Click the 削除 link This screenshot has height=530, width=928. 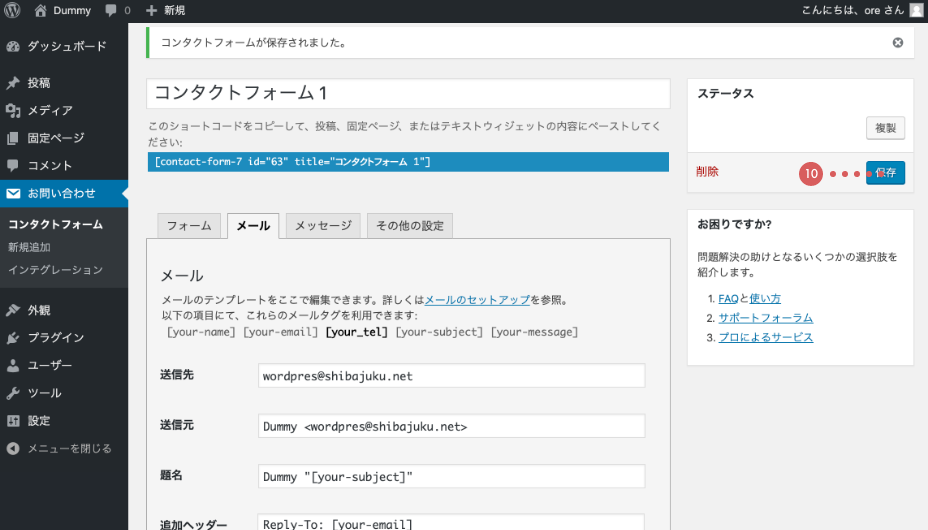pyautogui.click(x=707, y=172)
